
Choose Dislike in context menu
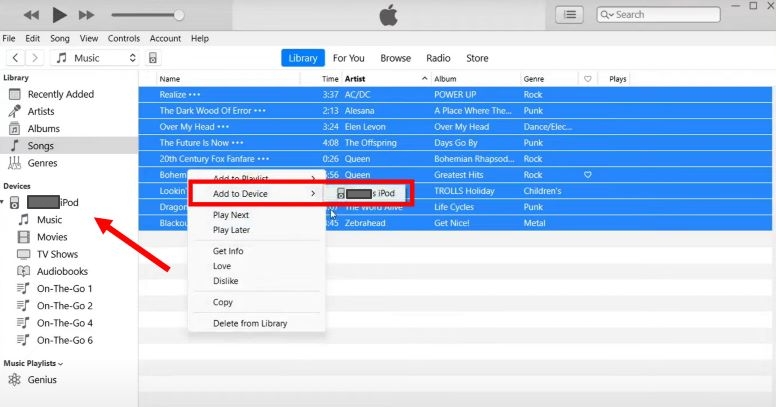225,281
